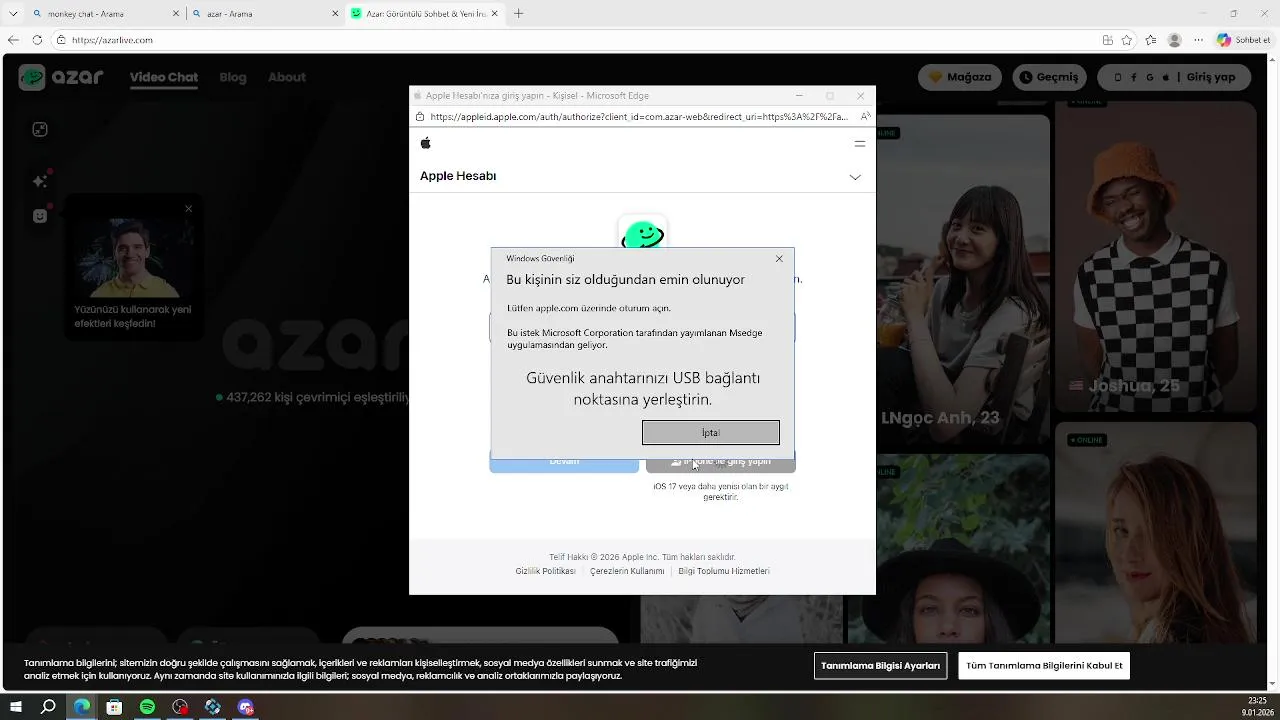This screenshot has height=720, width=1280.
Task: Open Microsoft Store from taskbar
Action: pyautogui.click(x=114, y=707)
